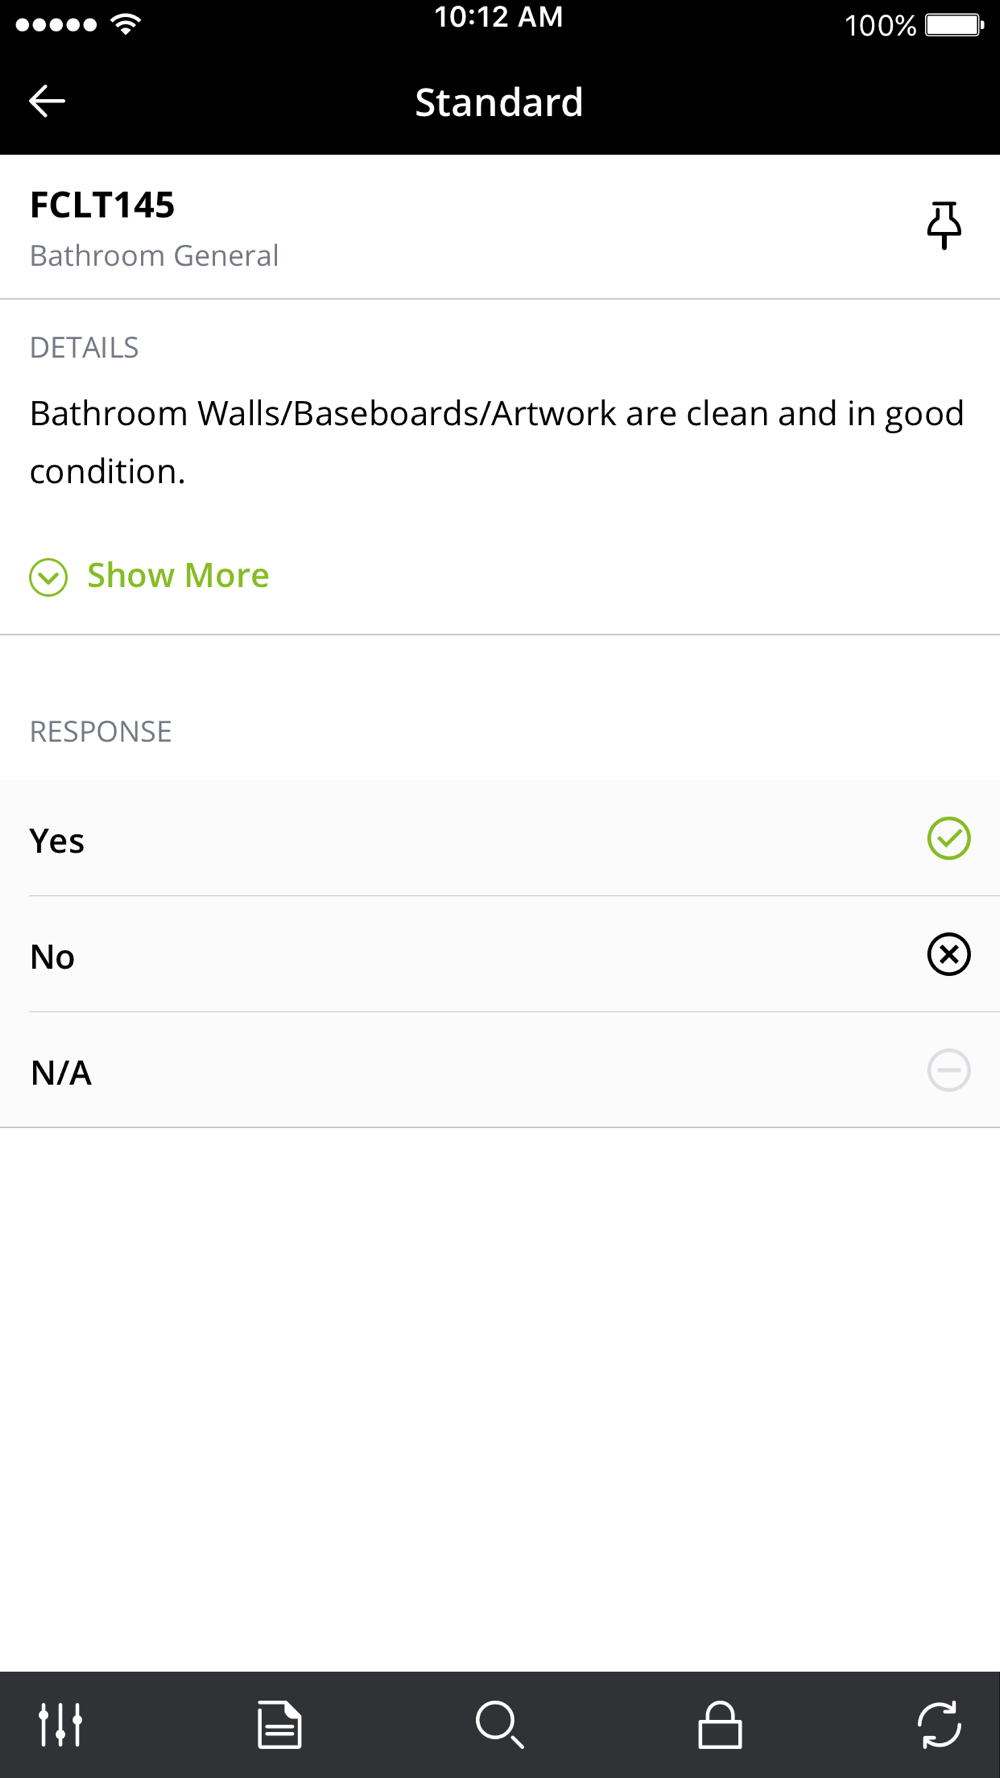Tap the Standard page title
The image size is (1000, 1778).
tap(499, 102)
